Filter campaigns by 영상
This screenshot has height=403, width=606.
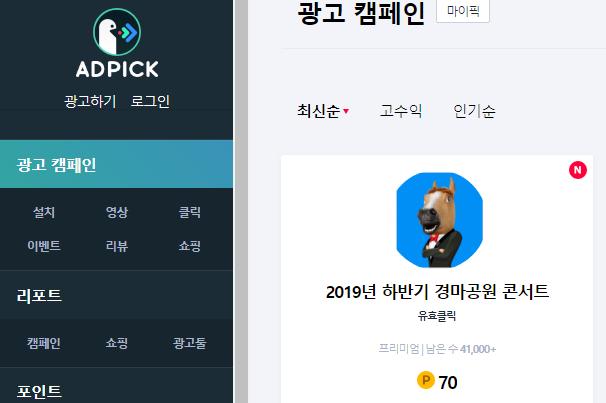[117, 212]
